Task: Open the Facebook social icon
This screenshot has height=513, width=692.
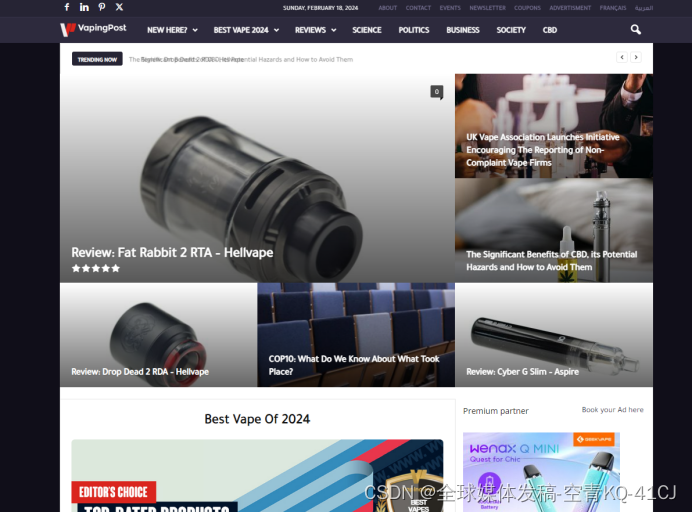Action: pyautogui.click(x=67, y=7)
